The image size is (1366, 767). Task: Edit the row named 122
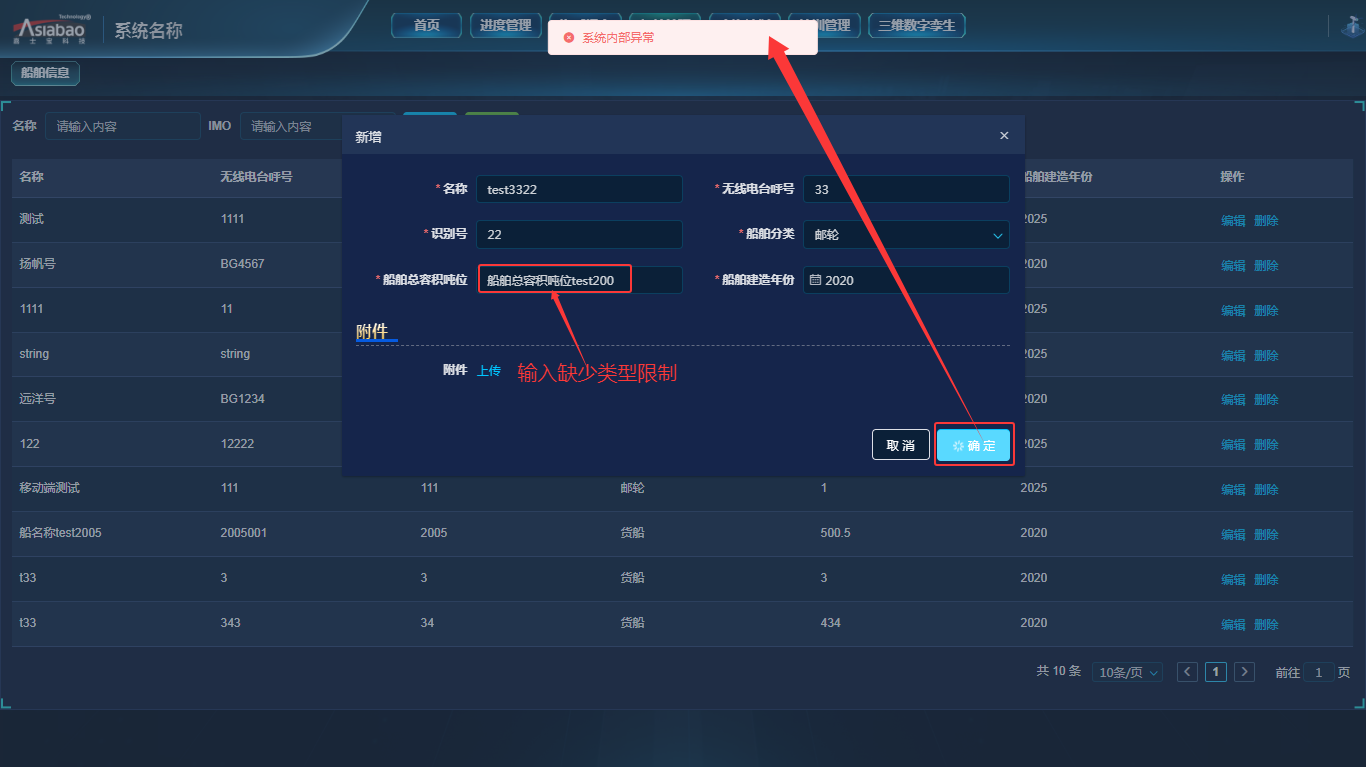click(1233, 445)
